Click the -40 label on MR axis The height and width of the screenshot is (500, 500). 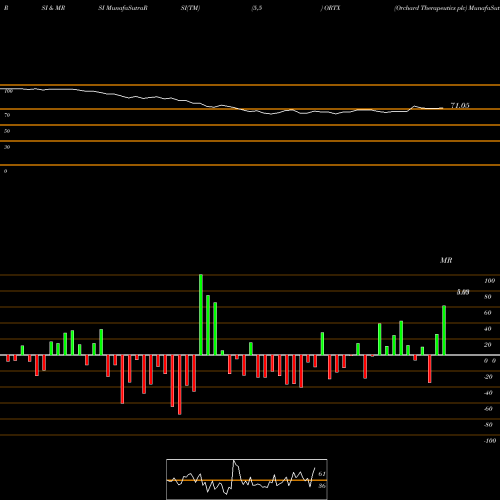[488, 393]
